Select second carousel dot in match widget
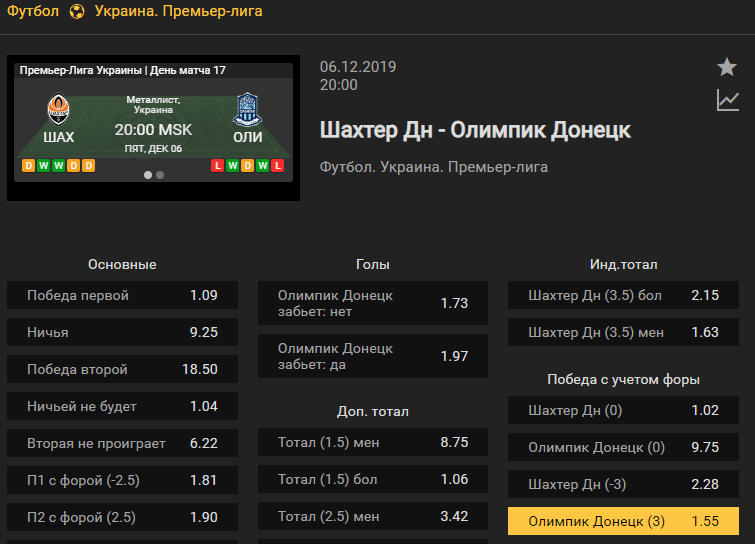This screenshot has height=544, width=755. point(160,175)
